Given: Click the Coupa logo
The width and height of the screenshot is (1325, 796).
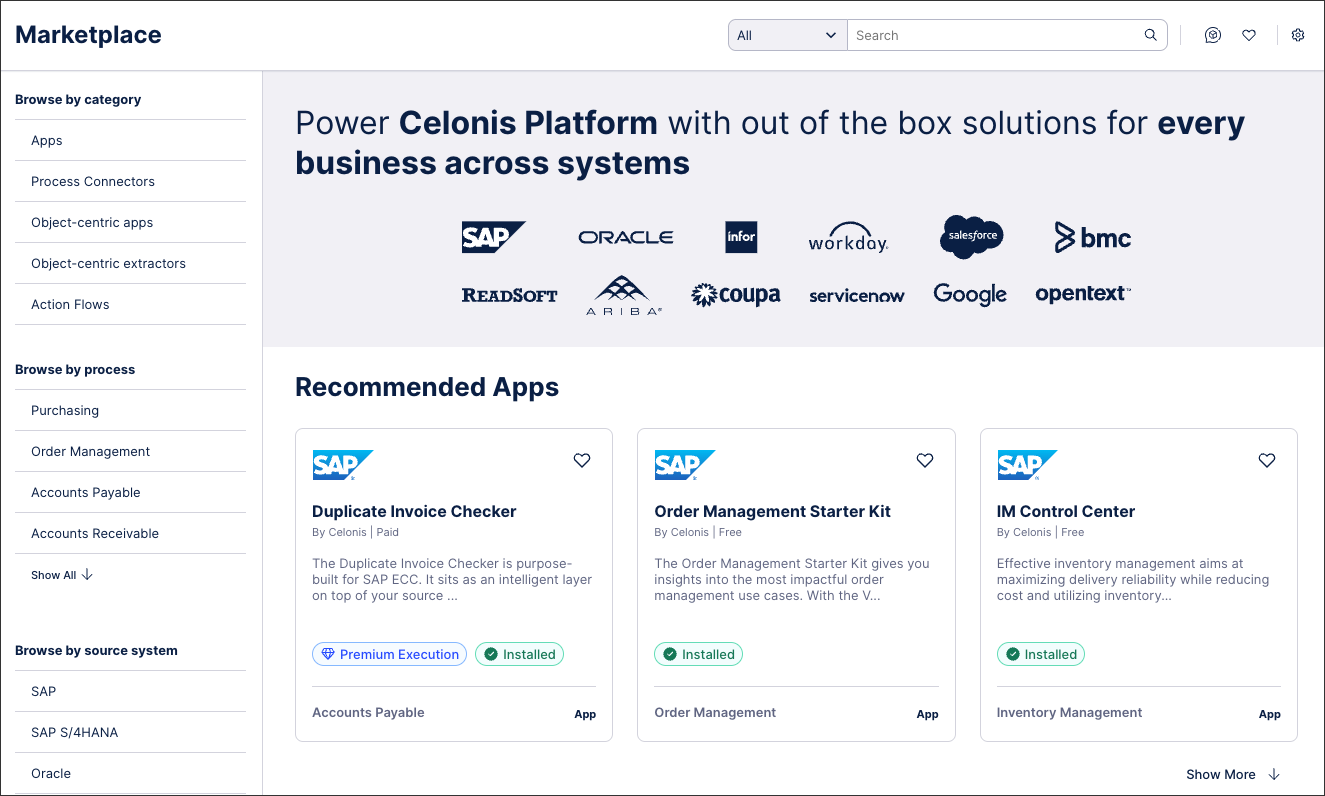Looking at the screenshot, I should pos(736,295).
